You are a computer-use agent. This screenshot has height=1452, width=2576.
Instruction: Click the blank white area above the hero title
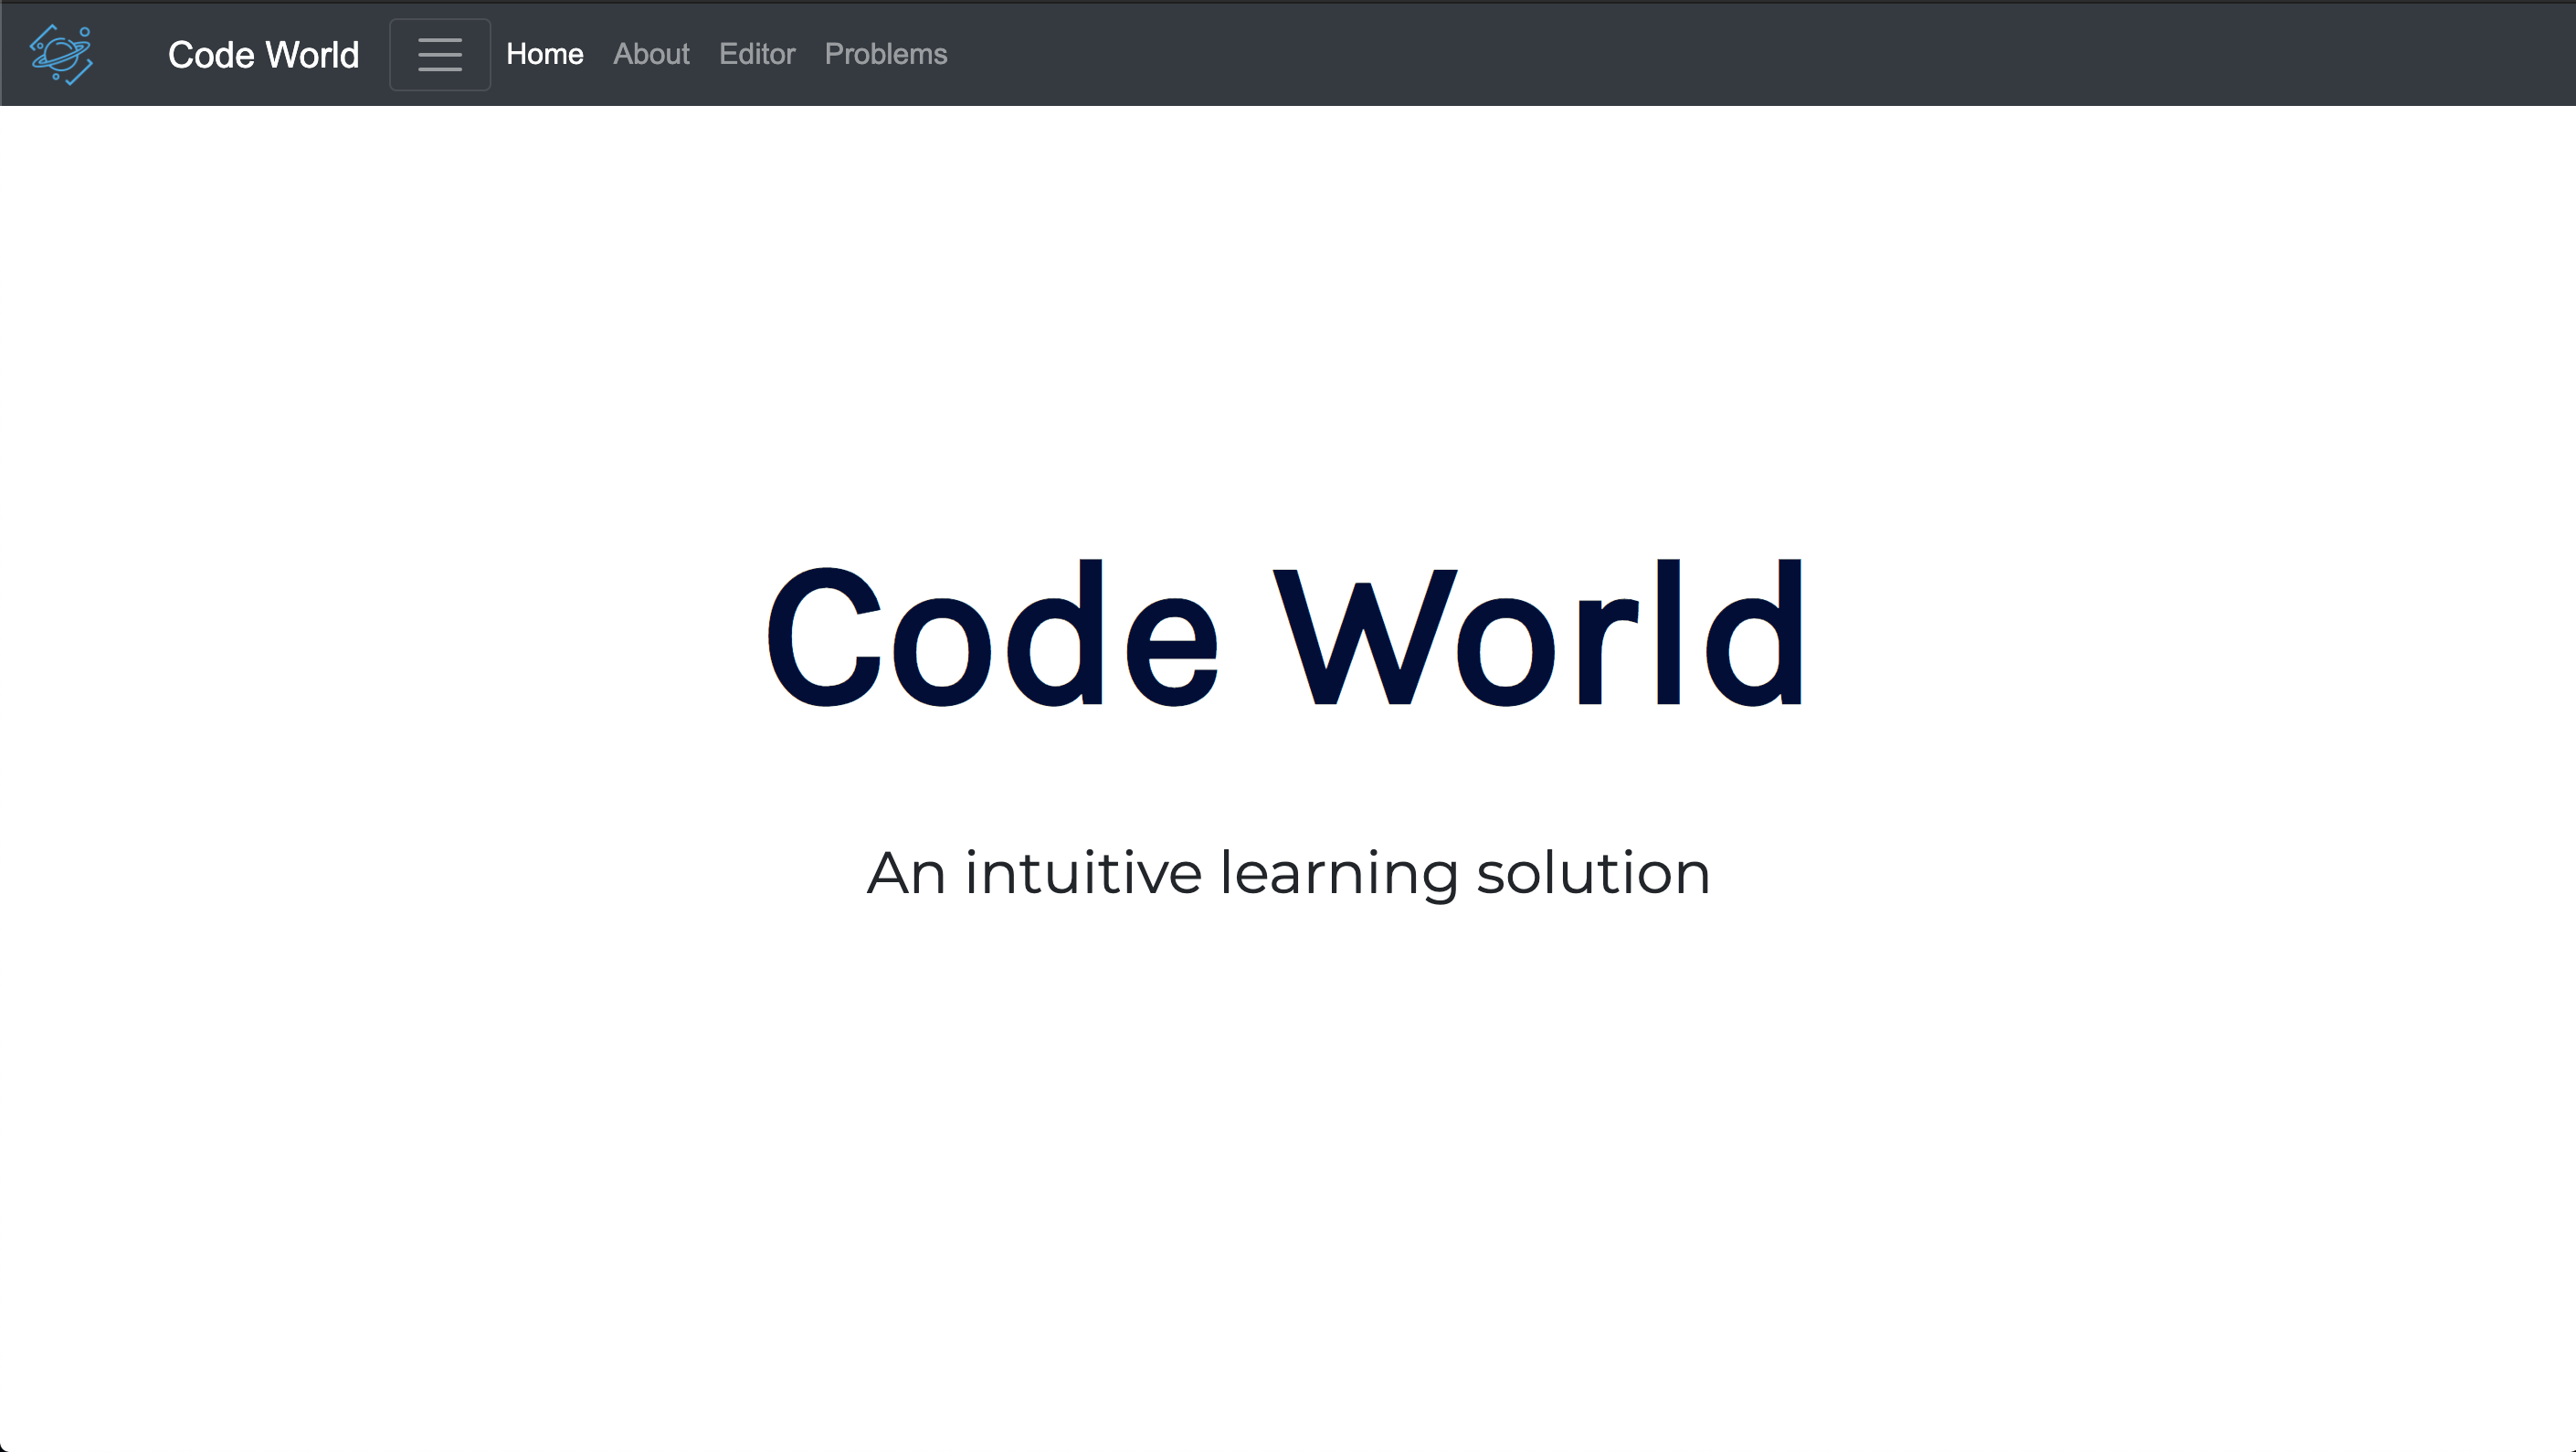1288,320
